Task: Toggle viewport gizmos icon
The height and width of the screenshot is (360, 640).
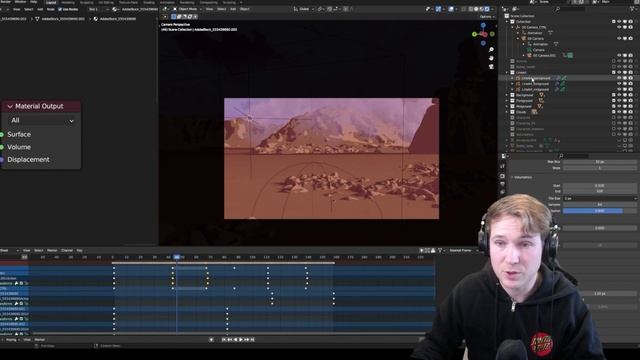Action: pyautogui.click(x=438, y=9)
